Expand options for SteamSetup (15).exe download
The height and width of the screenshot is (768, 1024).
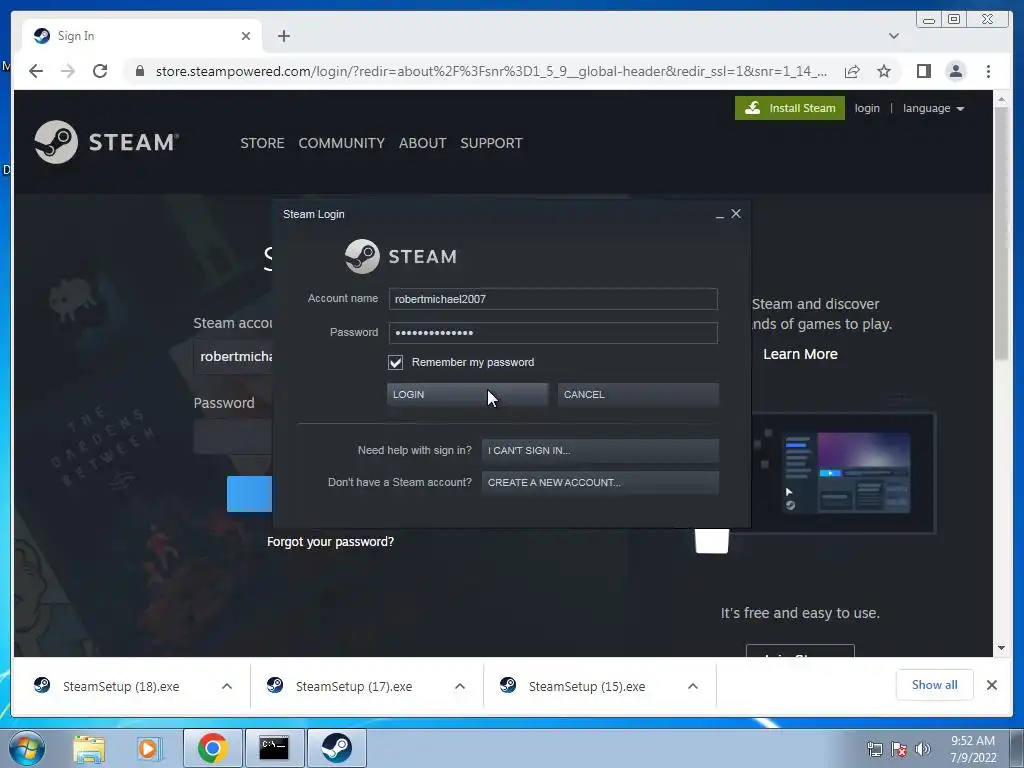pyautogui.click(x=693, y=686)
